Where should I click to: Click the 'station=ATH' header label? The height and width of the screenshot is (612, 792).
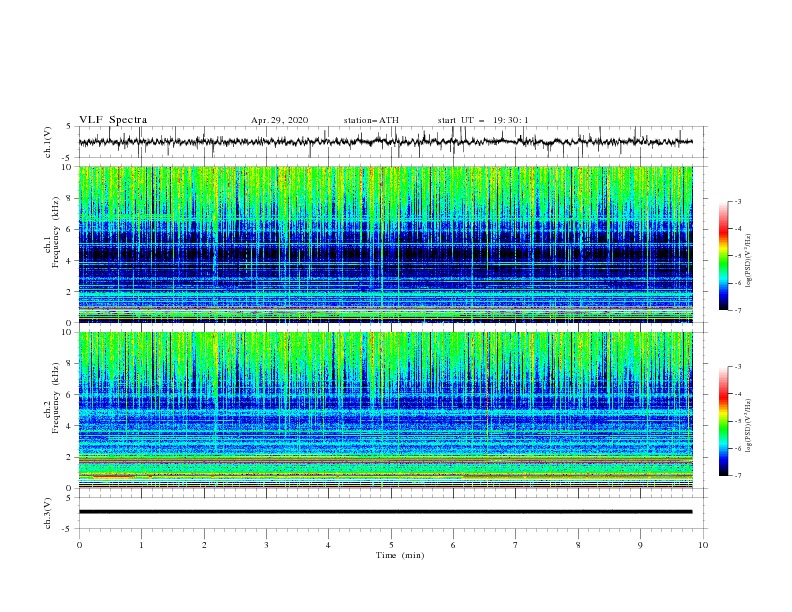(371, 120)
